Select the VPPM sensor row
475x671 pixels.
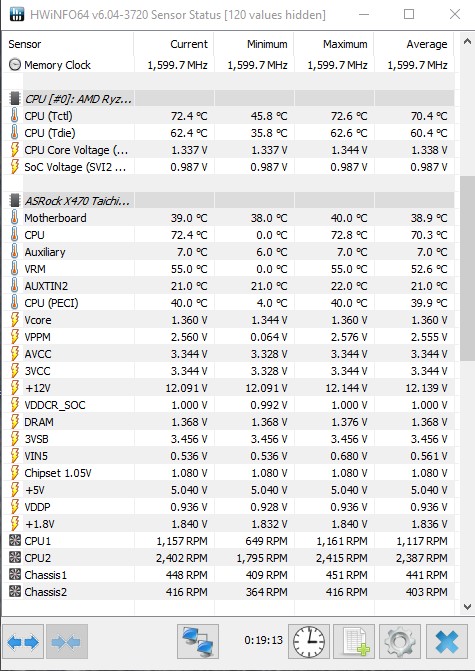tap(230, 337)
